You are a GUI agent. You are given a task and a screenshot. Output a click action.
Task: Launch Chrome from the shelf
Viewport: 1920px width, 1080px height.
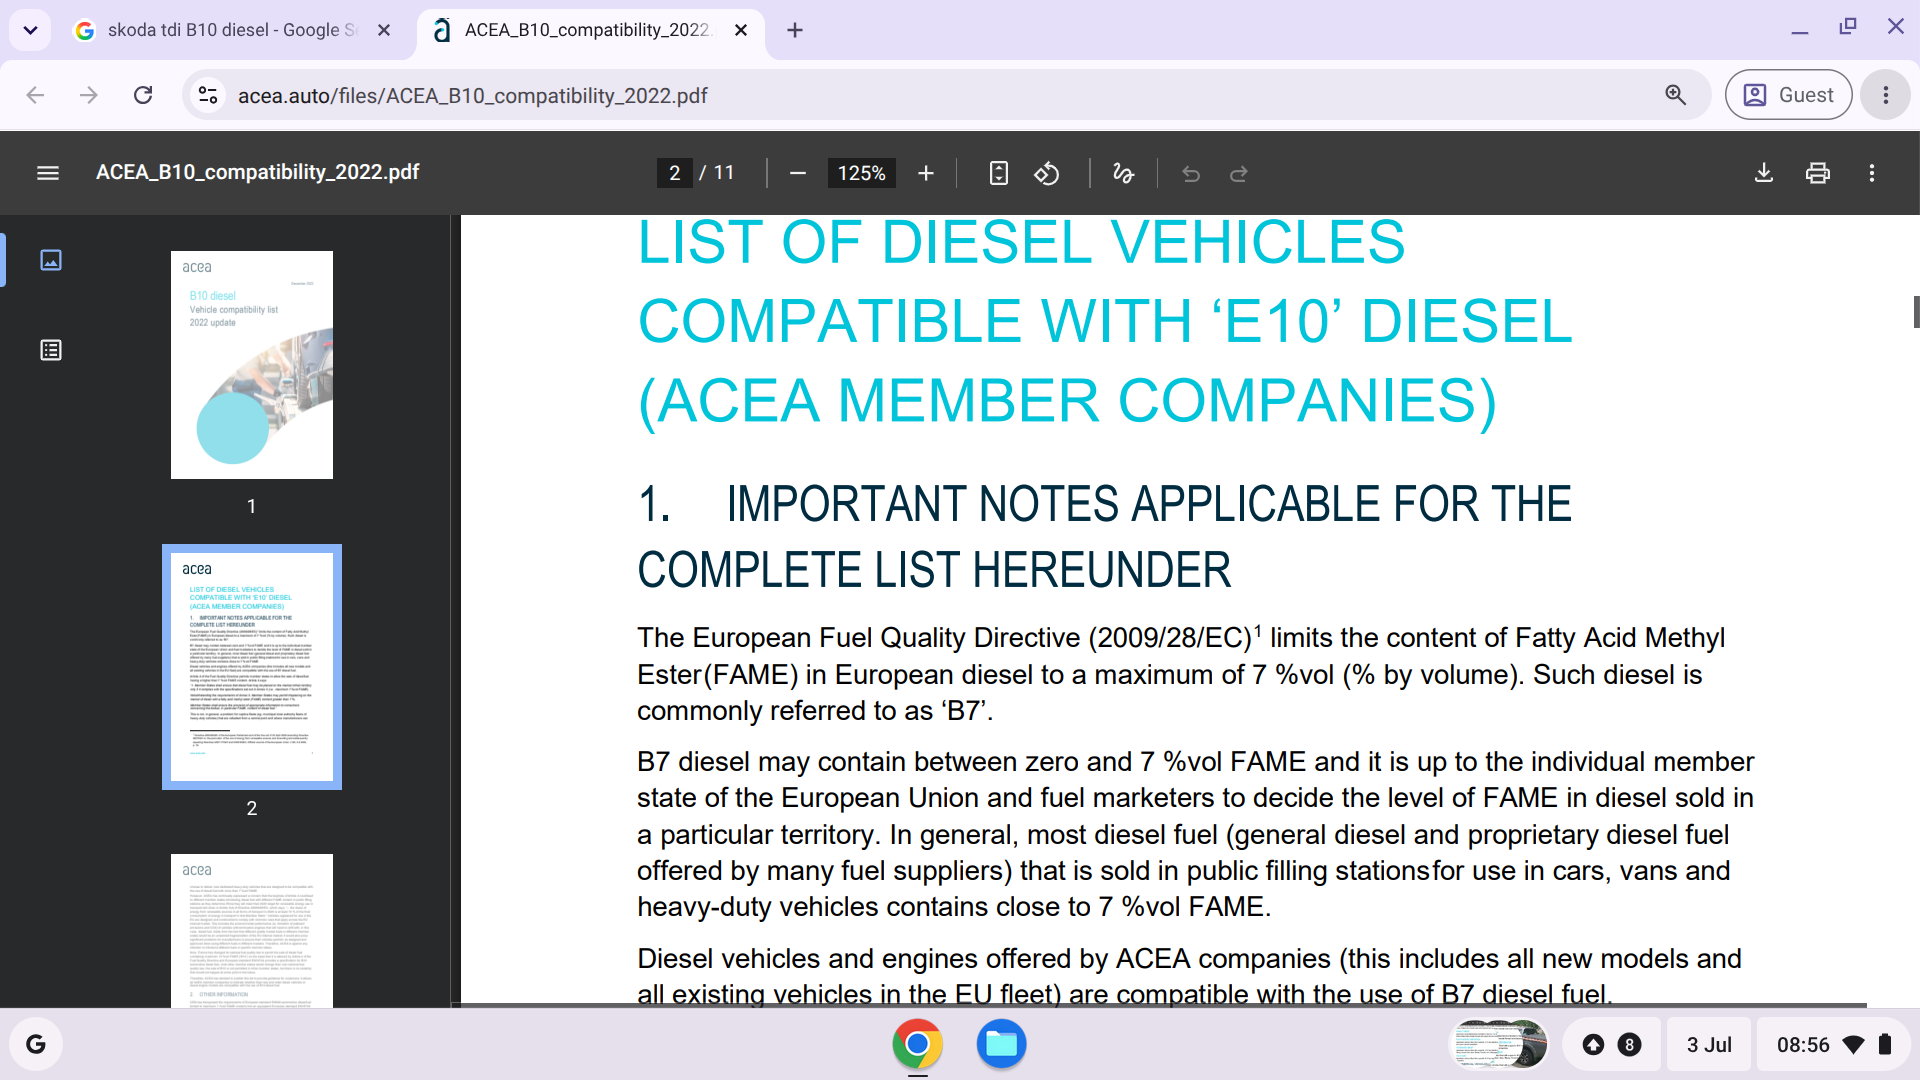pos(917,1044)
